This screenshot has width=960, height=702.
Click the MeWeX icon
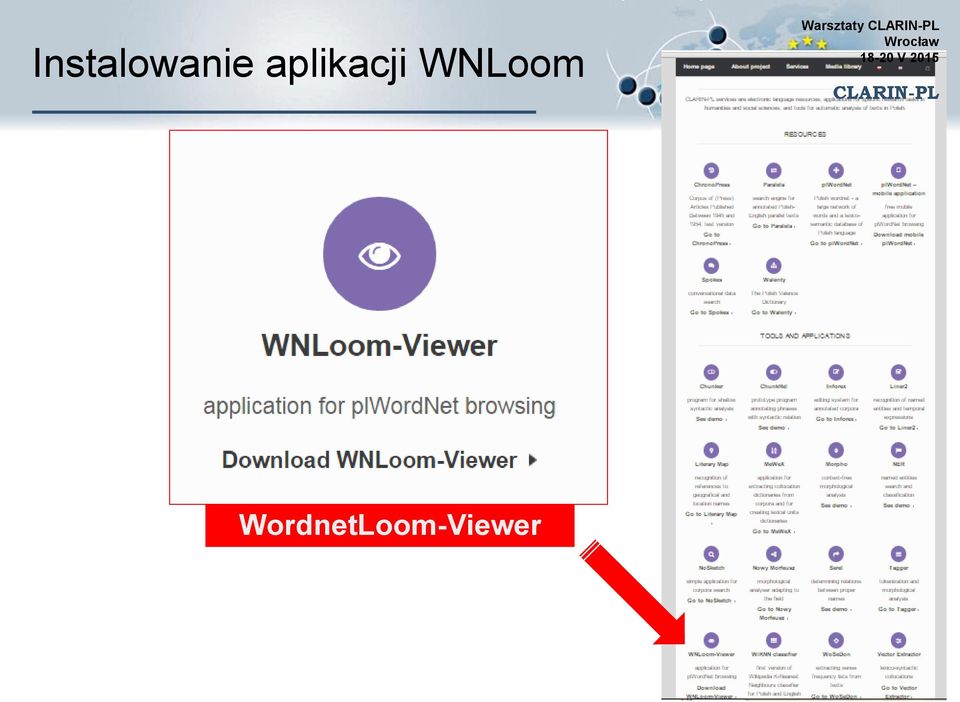pyautogui.click(x=774, y=450)
